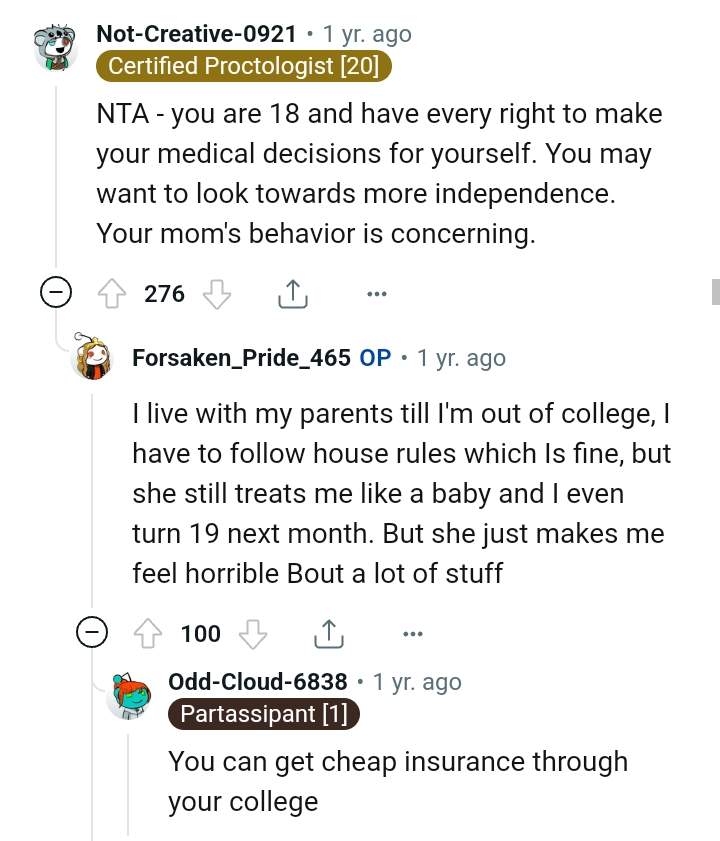Screen dimensions: 720x841
Task: Open Not-Creative-0921's profile via username
Action: click(x=196, y=33)
